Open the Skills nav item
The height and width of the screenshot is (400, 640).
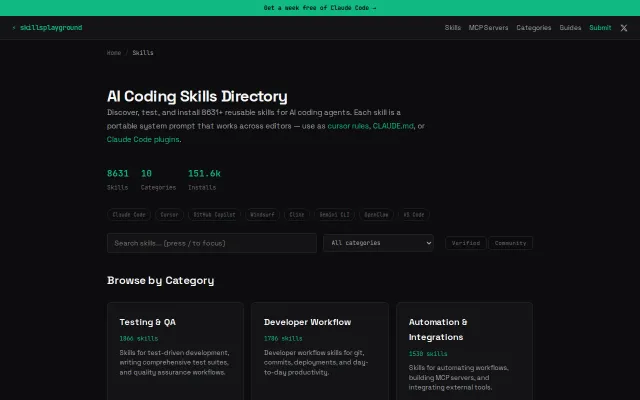[x=452, y=28]
